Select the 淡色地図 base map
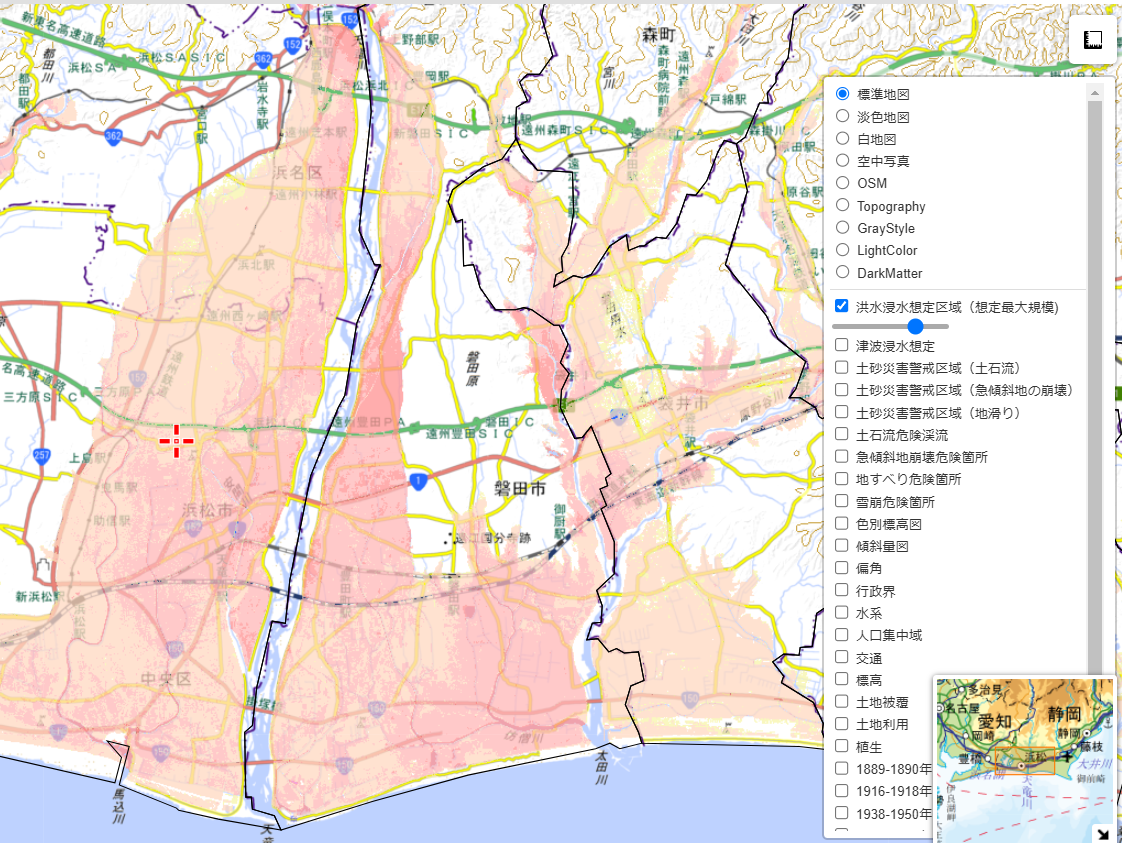The image size is (1122, 843). 841,116
